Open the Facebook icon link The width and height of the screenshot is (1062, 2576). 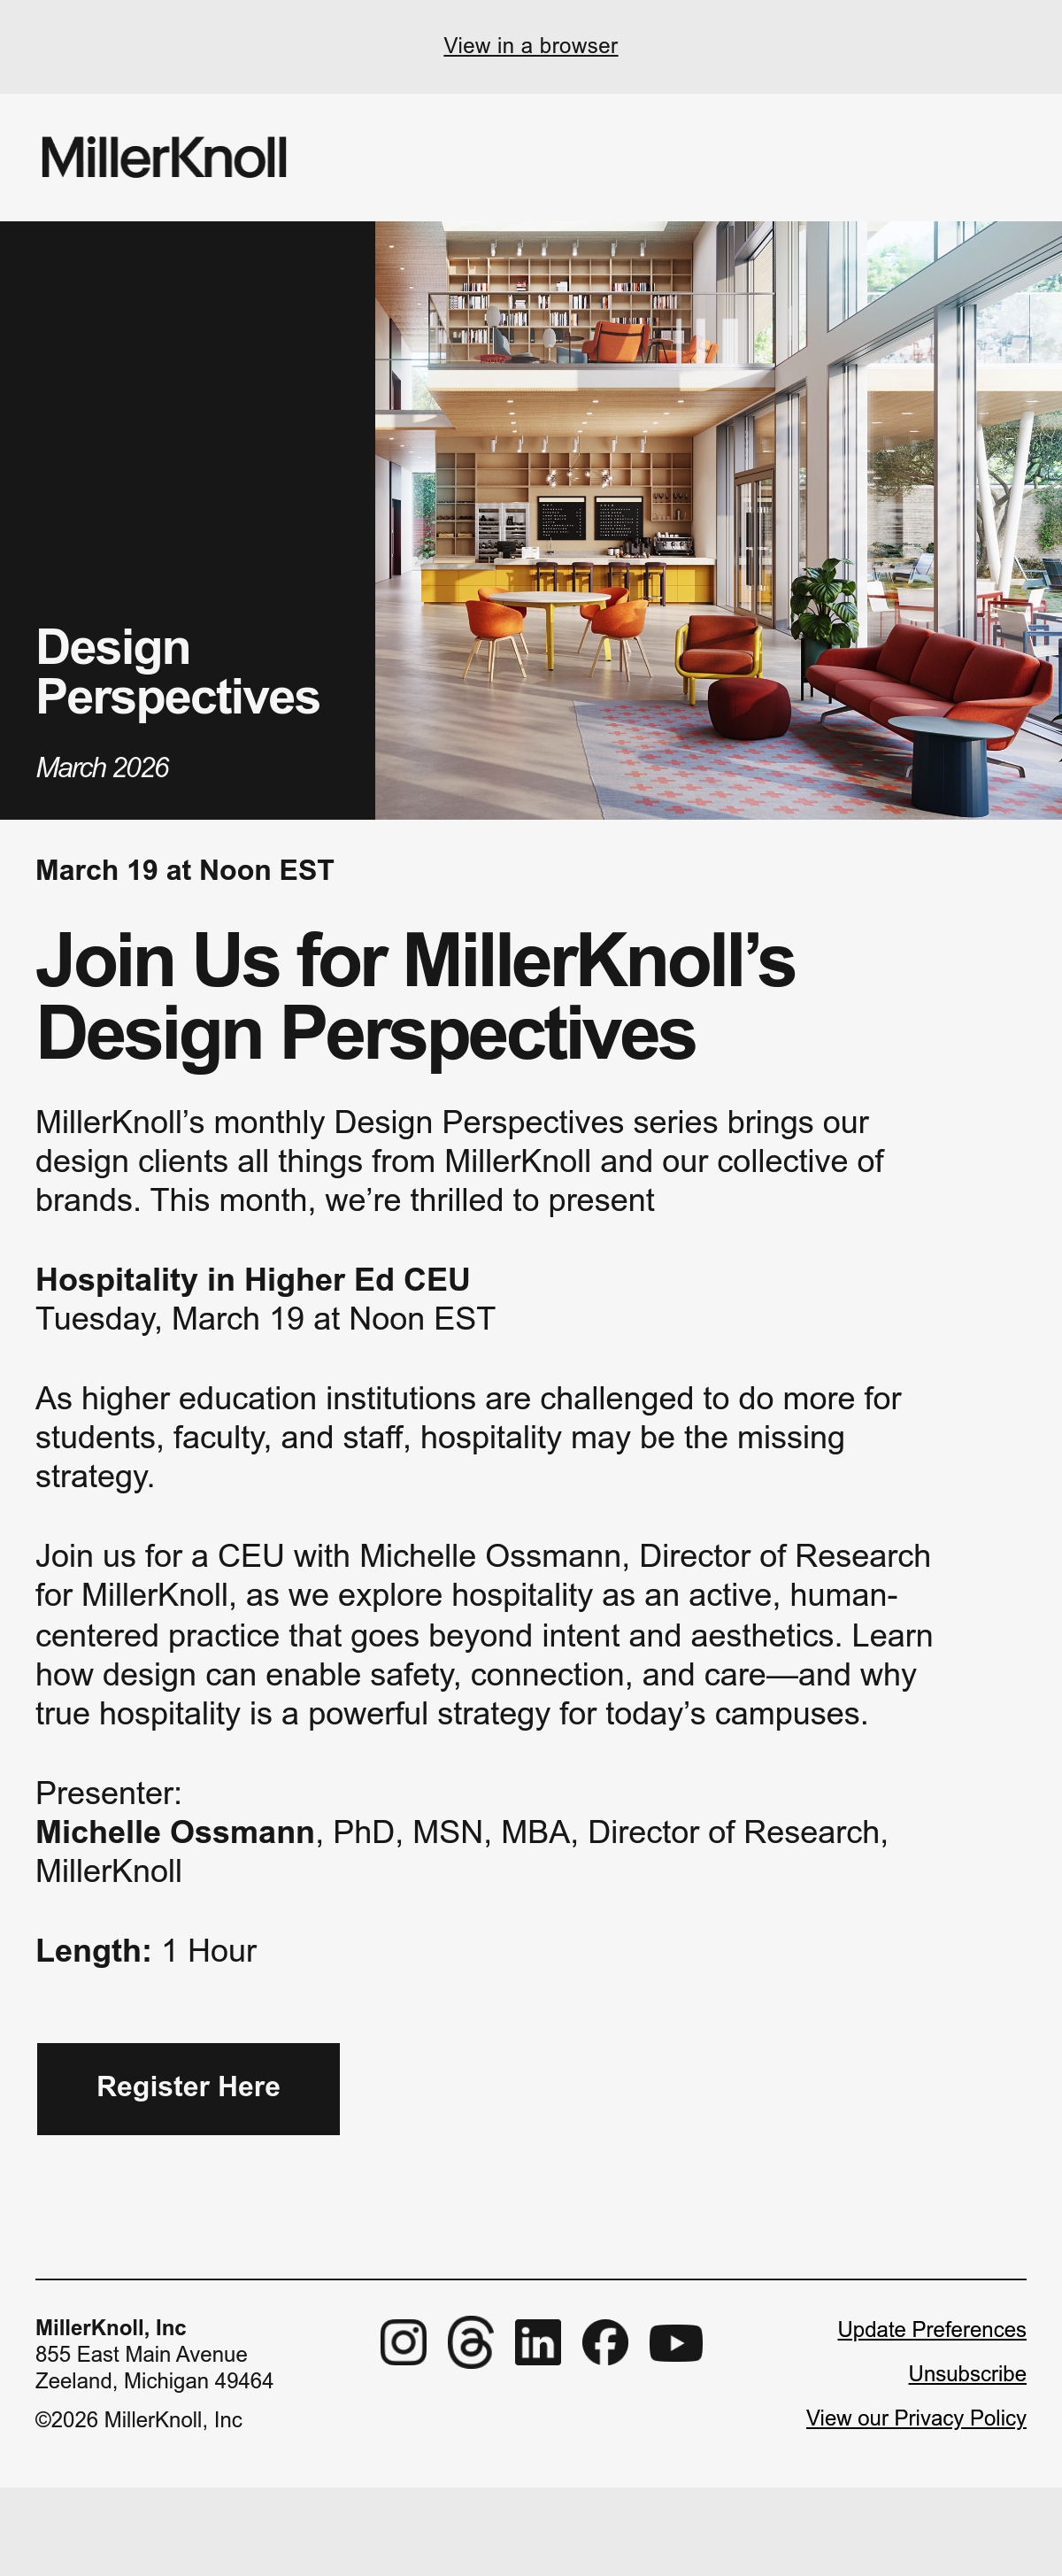(x=605, y=2343)
